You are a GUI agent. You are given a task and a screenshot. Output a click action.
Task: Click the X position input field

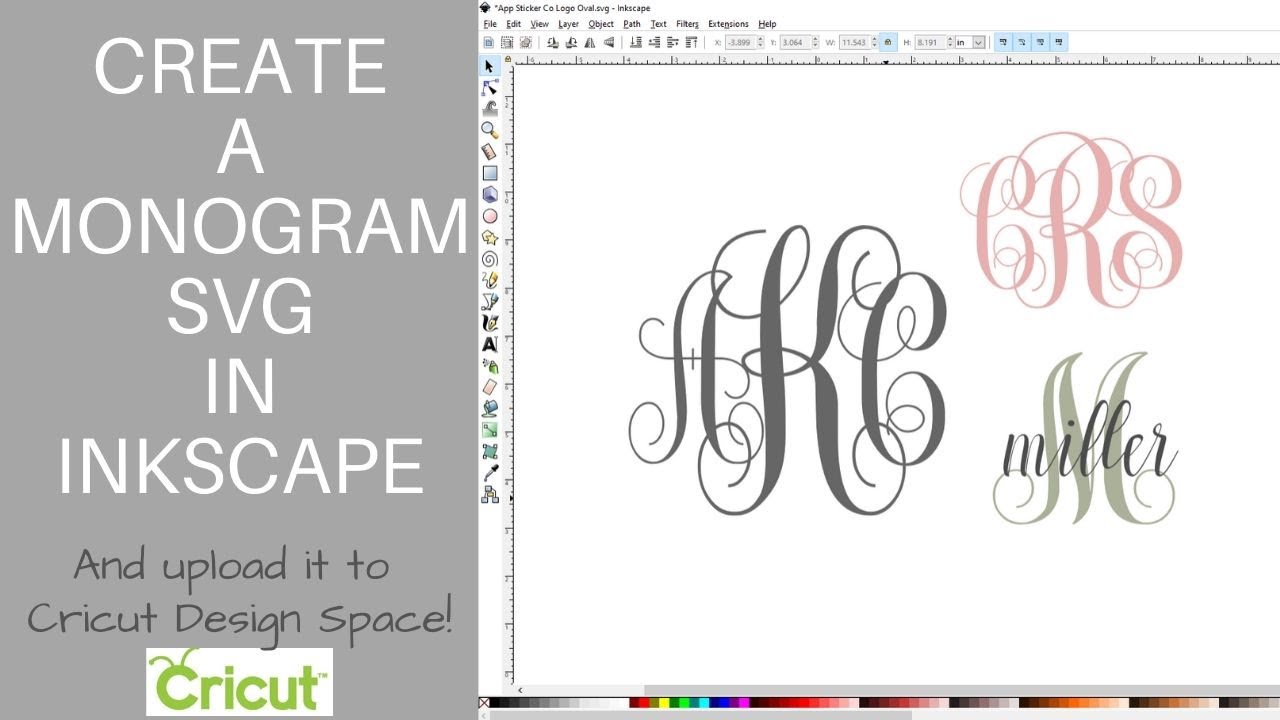click(x=741, y=42)
